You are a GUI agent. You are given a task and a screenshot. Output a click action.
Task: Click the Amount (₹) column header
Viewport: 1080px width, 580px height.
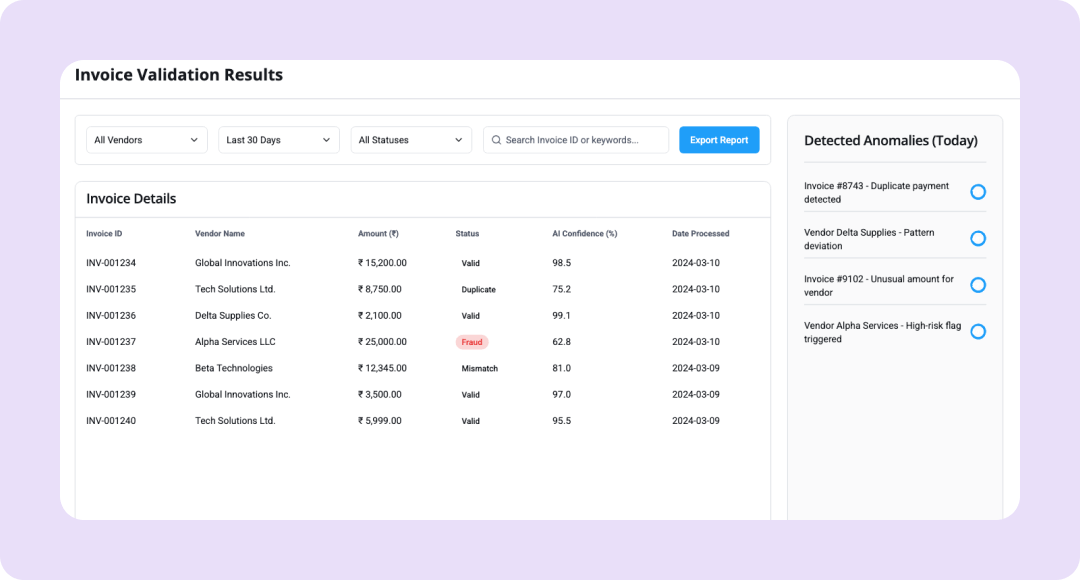(x=378, y=234)
